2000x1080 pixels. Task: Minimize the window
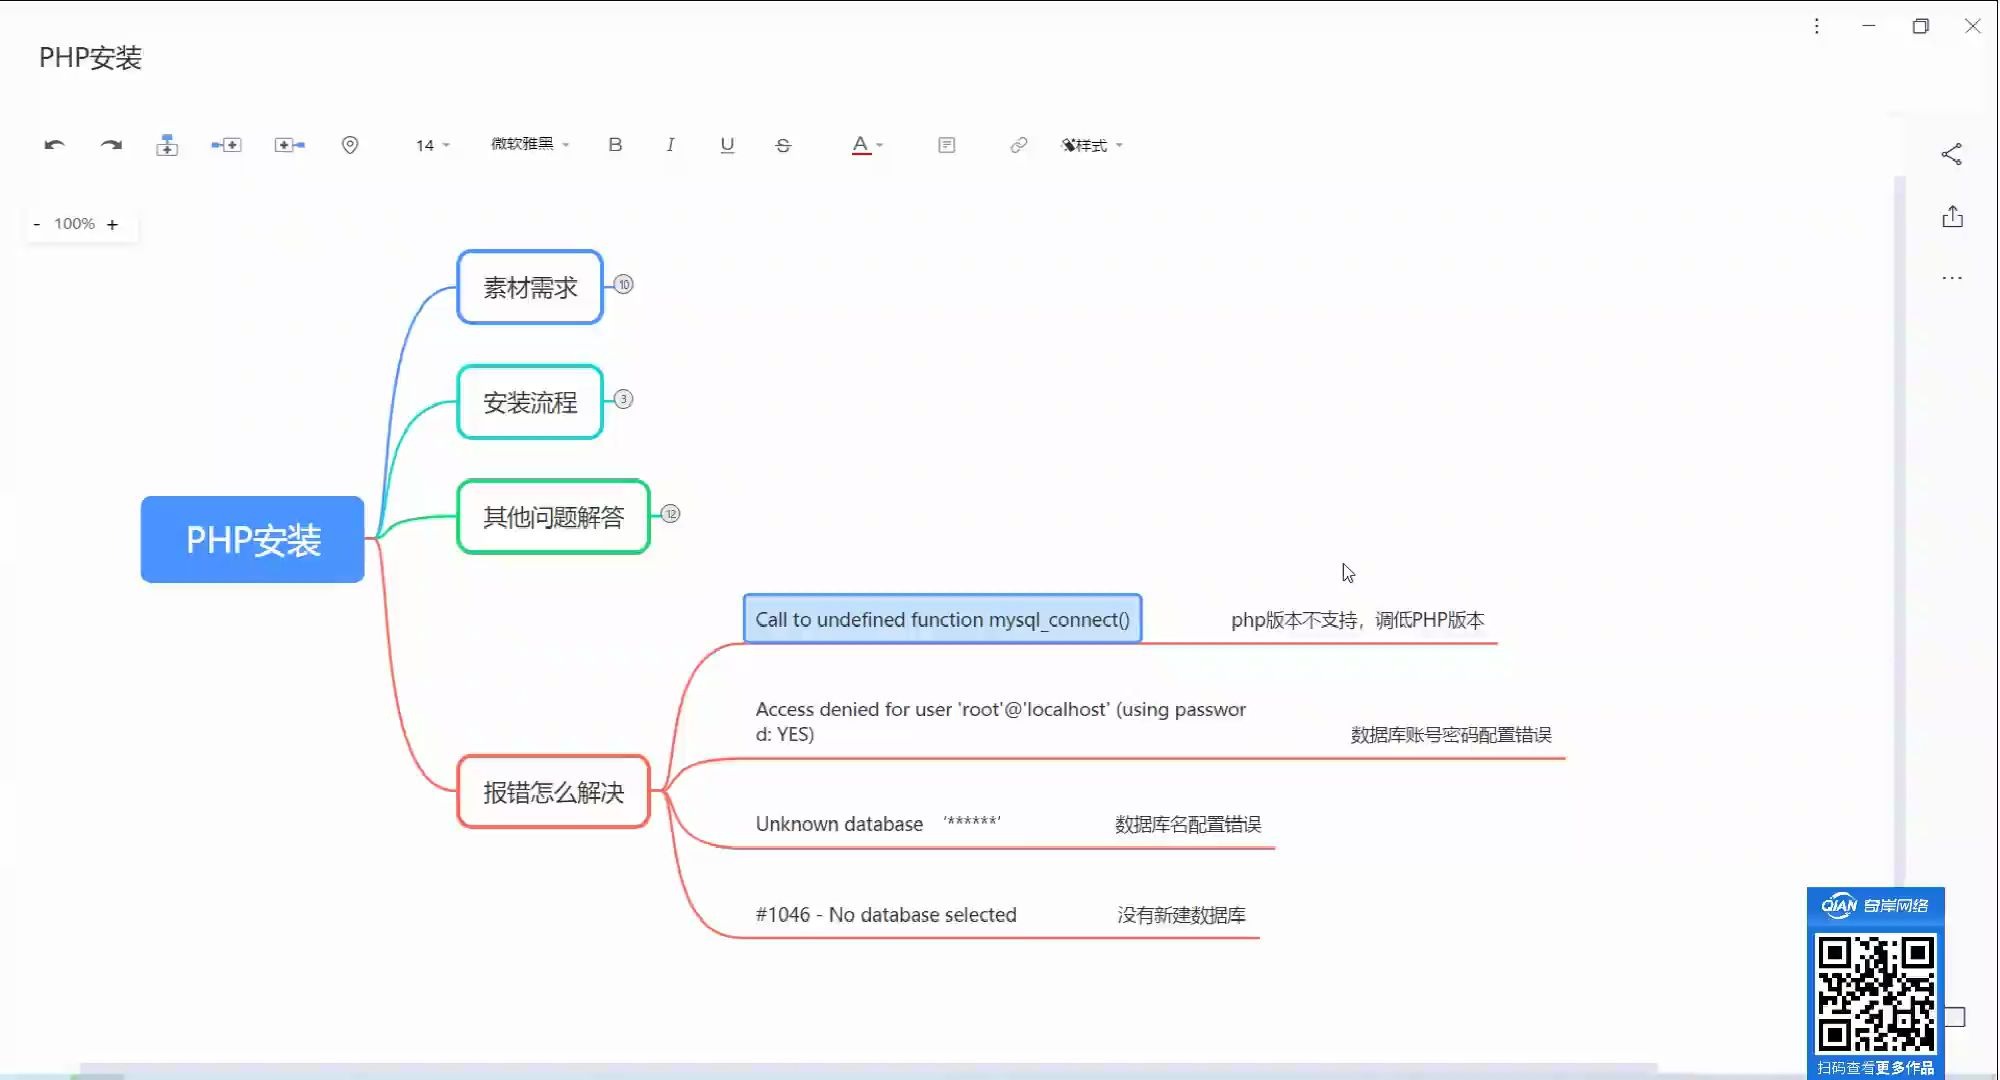[x=1868, y=26]
